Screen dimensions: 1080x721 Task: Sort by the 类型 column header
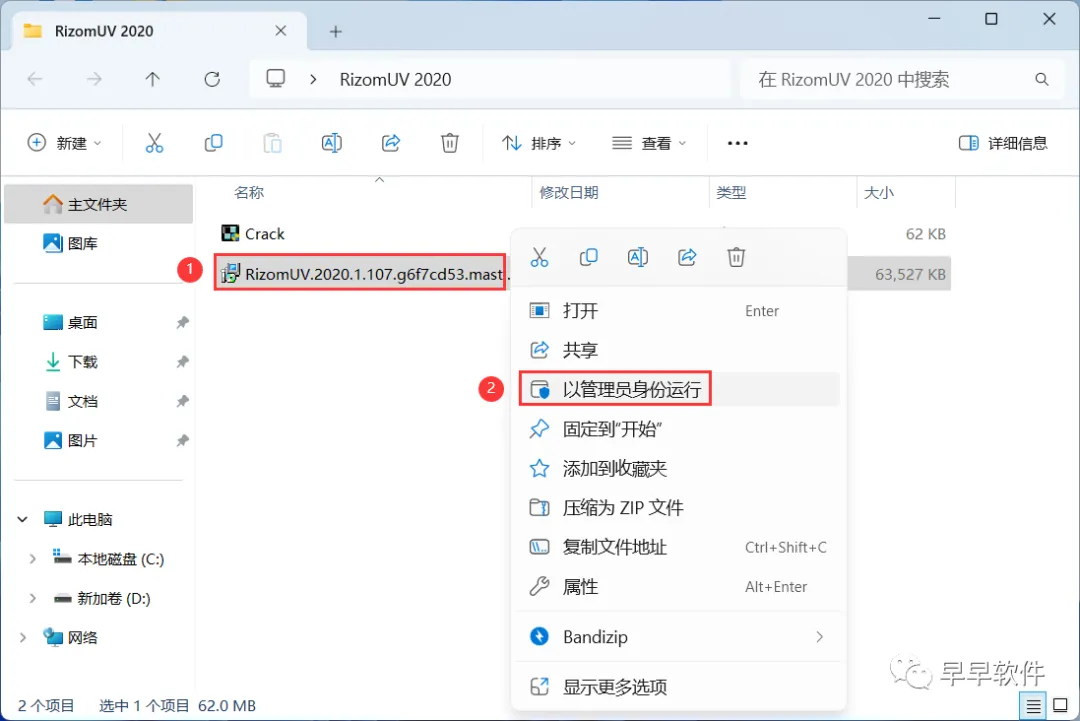[x=731, y=192]
